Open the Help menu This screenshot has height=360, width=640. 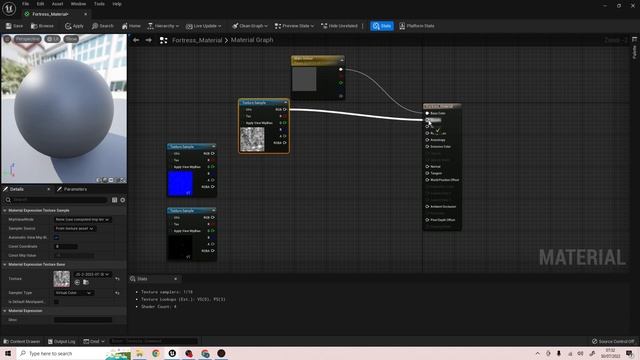117,4
